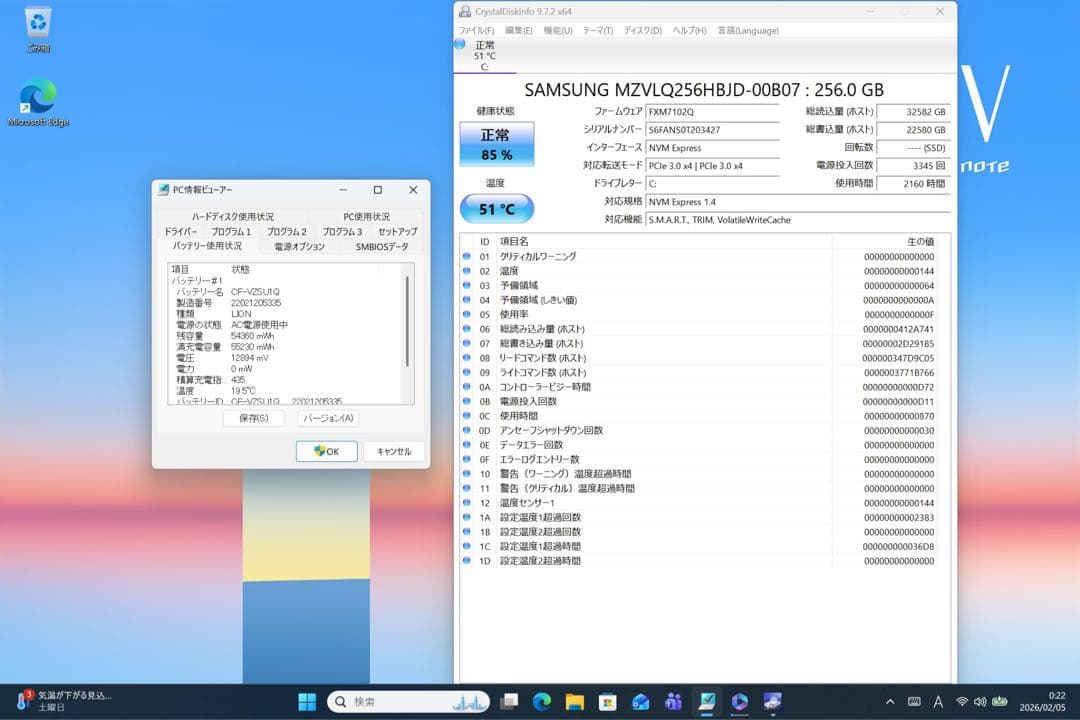
Task: Click the status indicator beside 使用率 row
Action: 465,314
